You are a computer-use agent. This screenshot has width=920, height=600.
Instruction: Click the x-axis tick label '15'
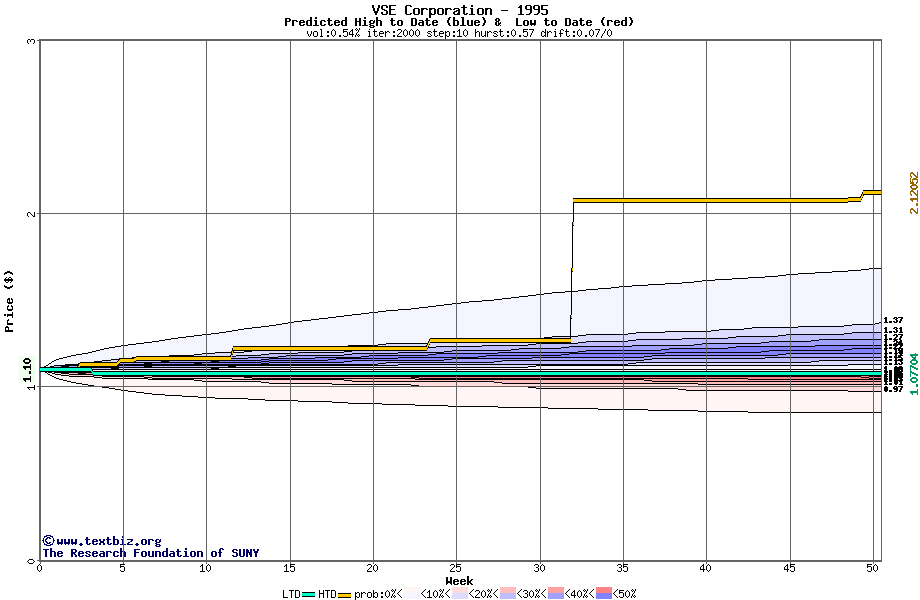tap(289, 568)
